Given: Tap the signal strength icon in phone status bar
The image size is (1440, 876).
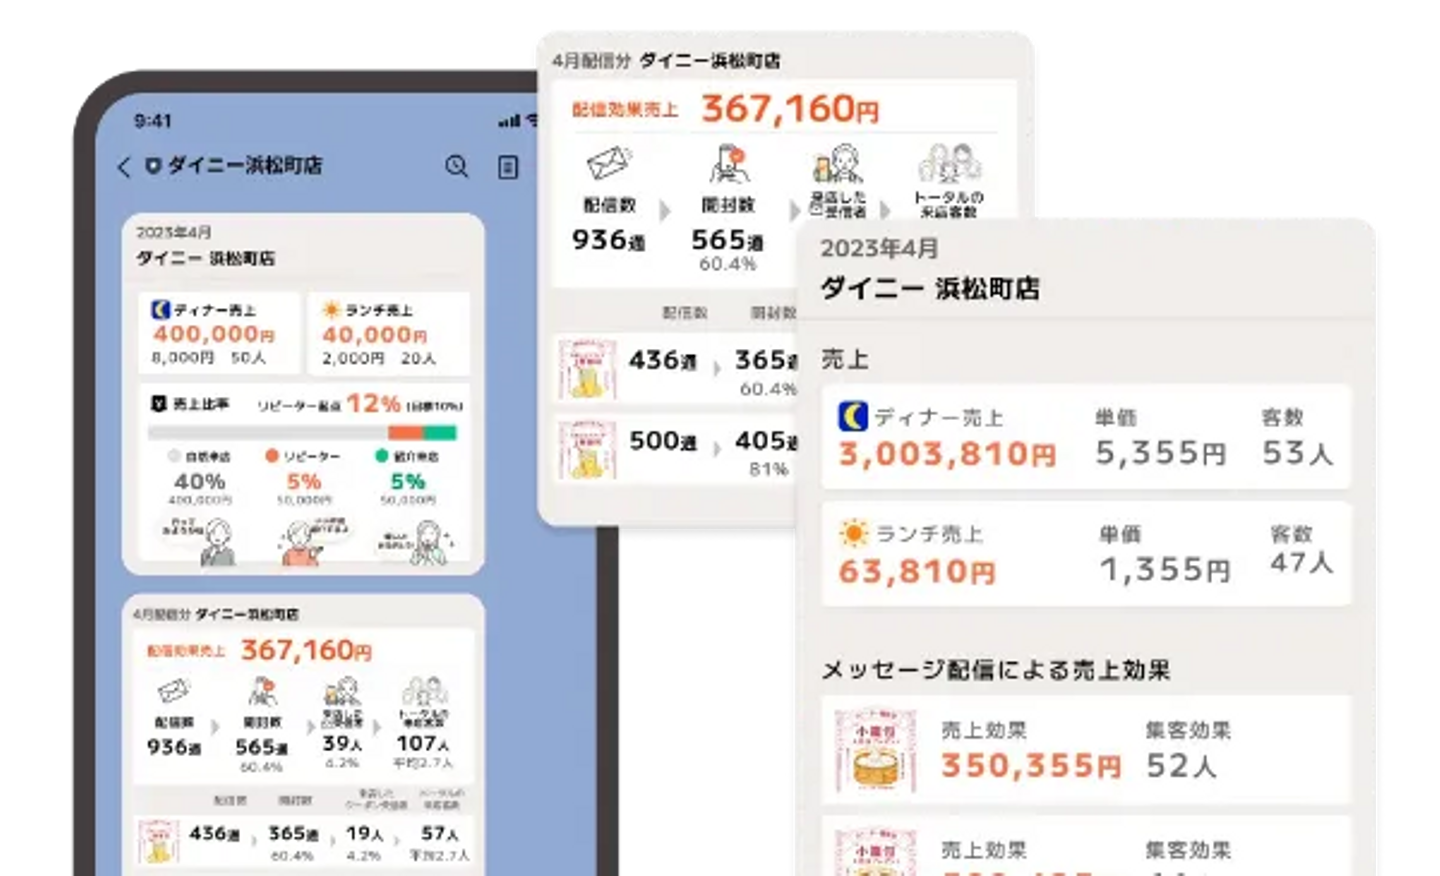Looking at the screenshot, I should pyautogui.click(x=509, y=121).
